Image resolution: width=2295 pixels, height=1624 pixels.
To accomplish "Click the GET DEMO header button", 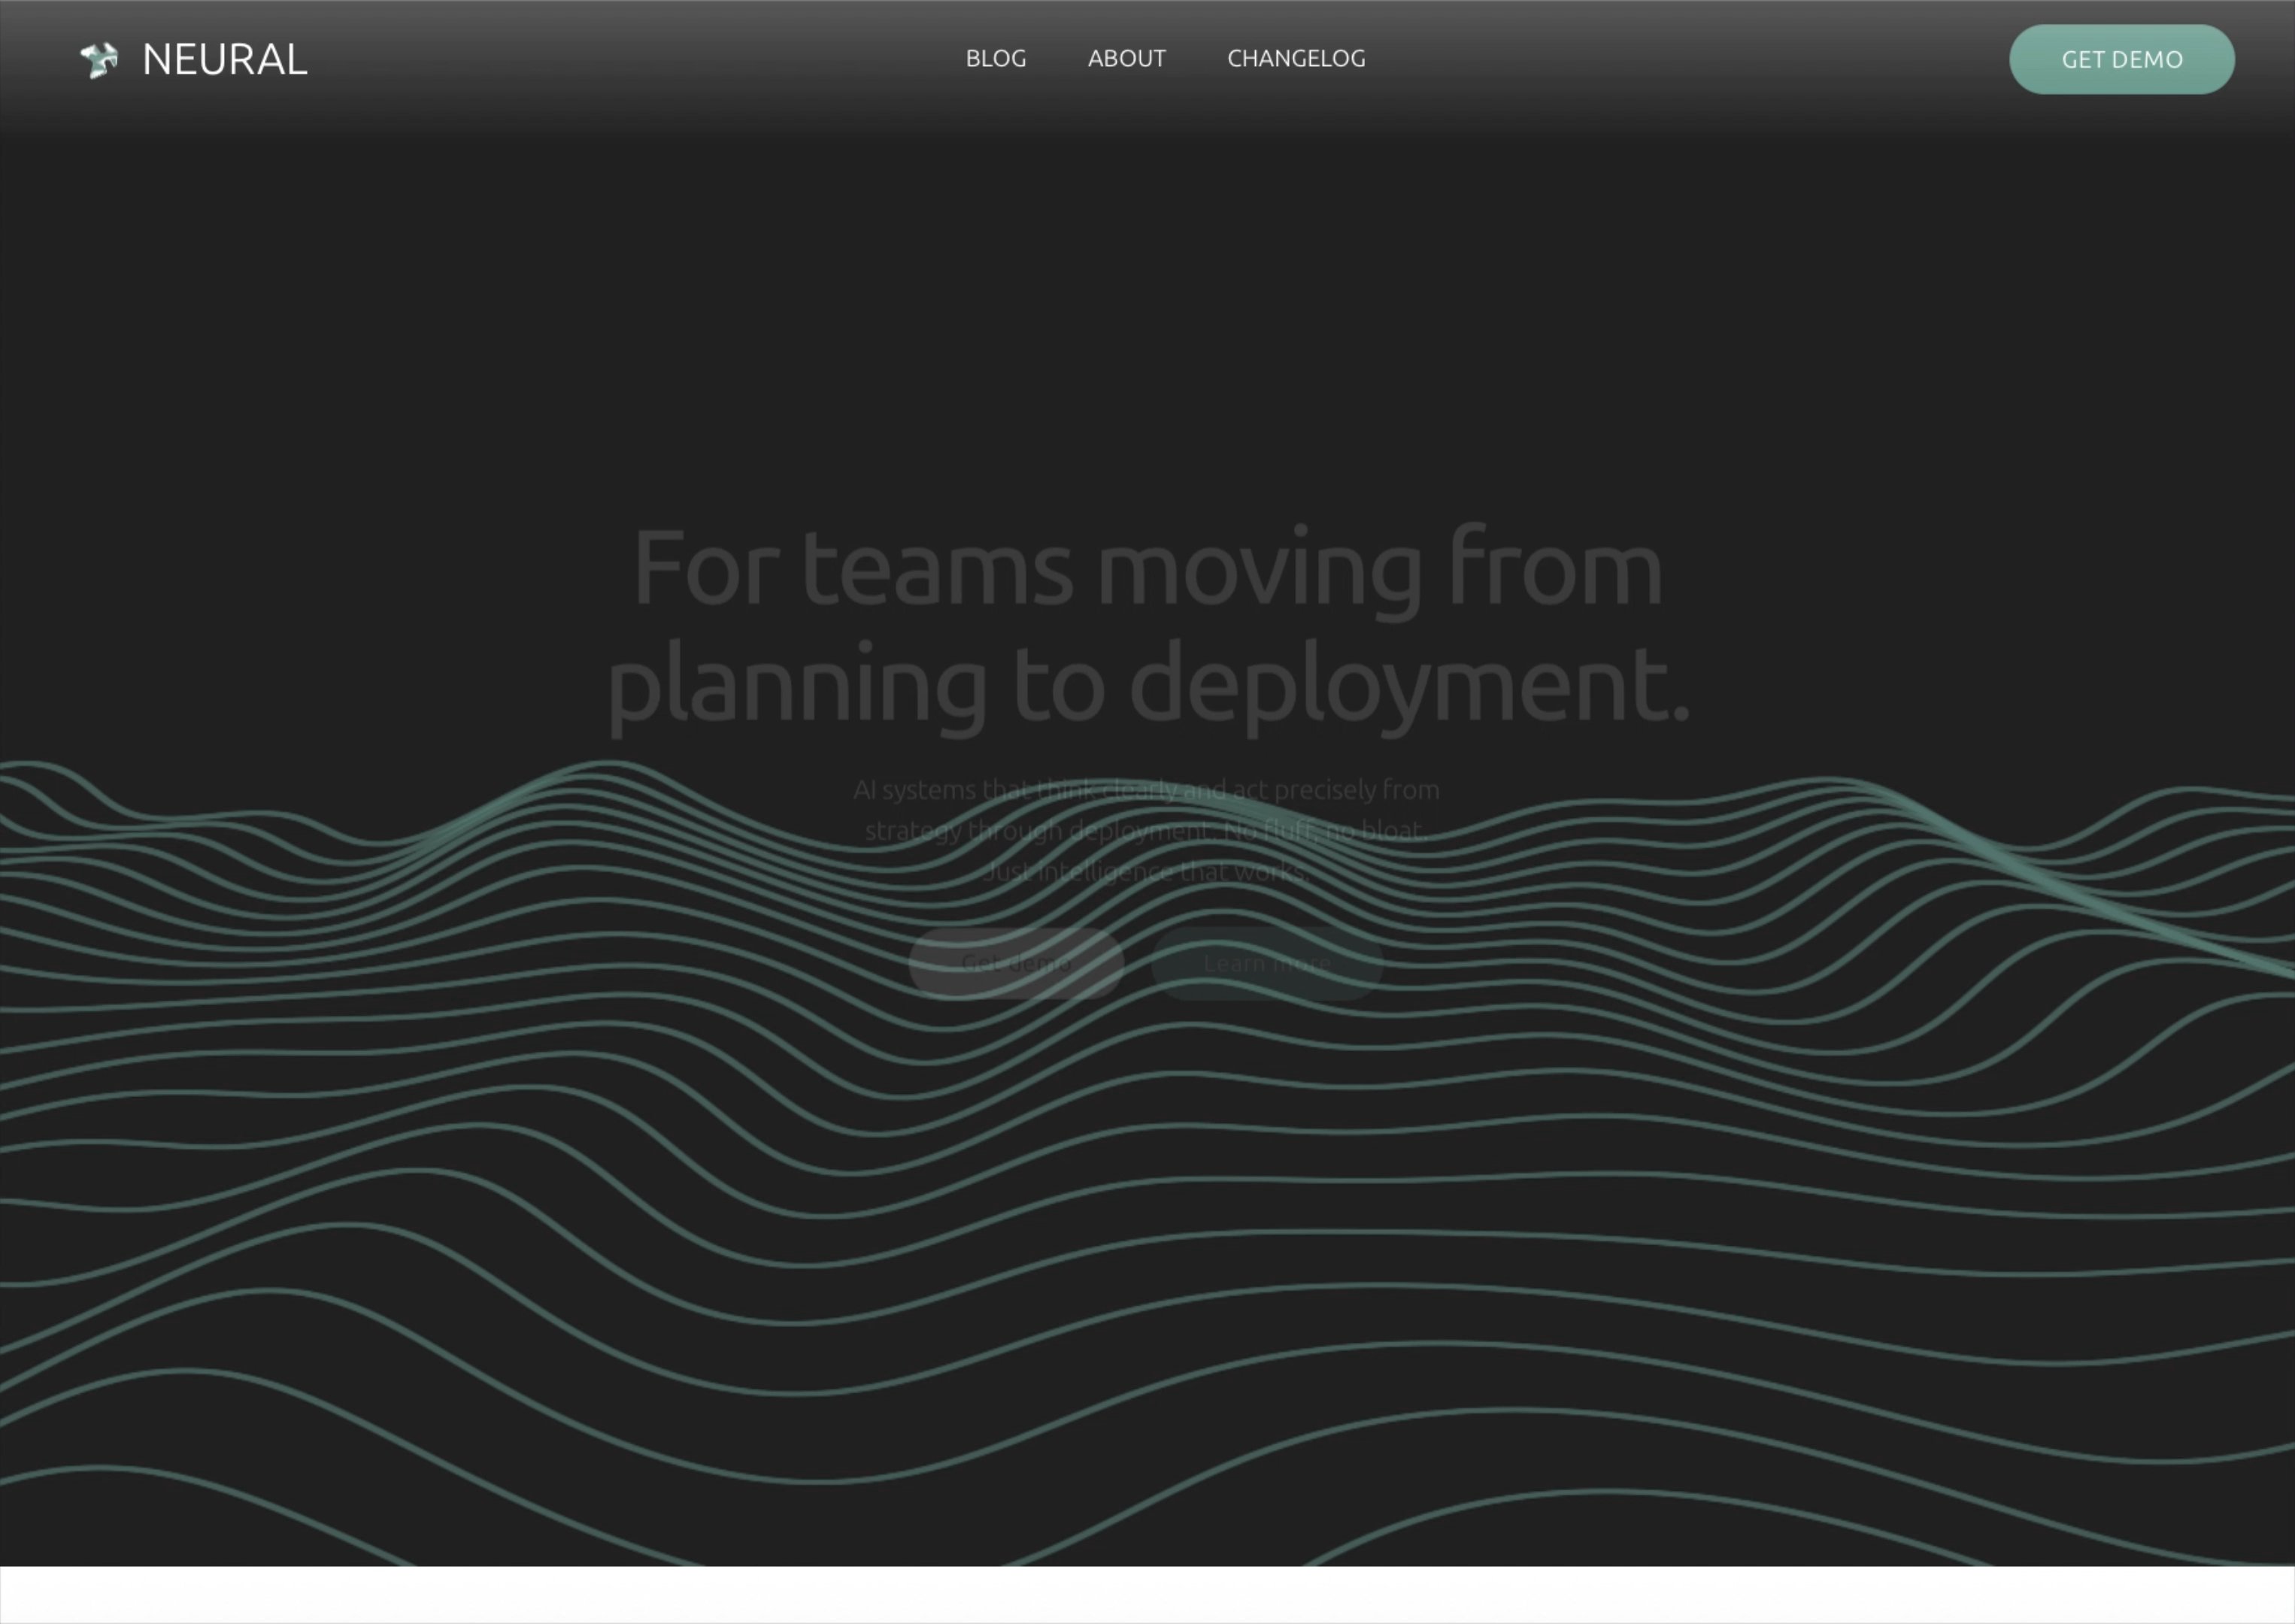I will point(2122,59).
